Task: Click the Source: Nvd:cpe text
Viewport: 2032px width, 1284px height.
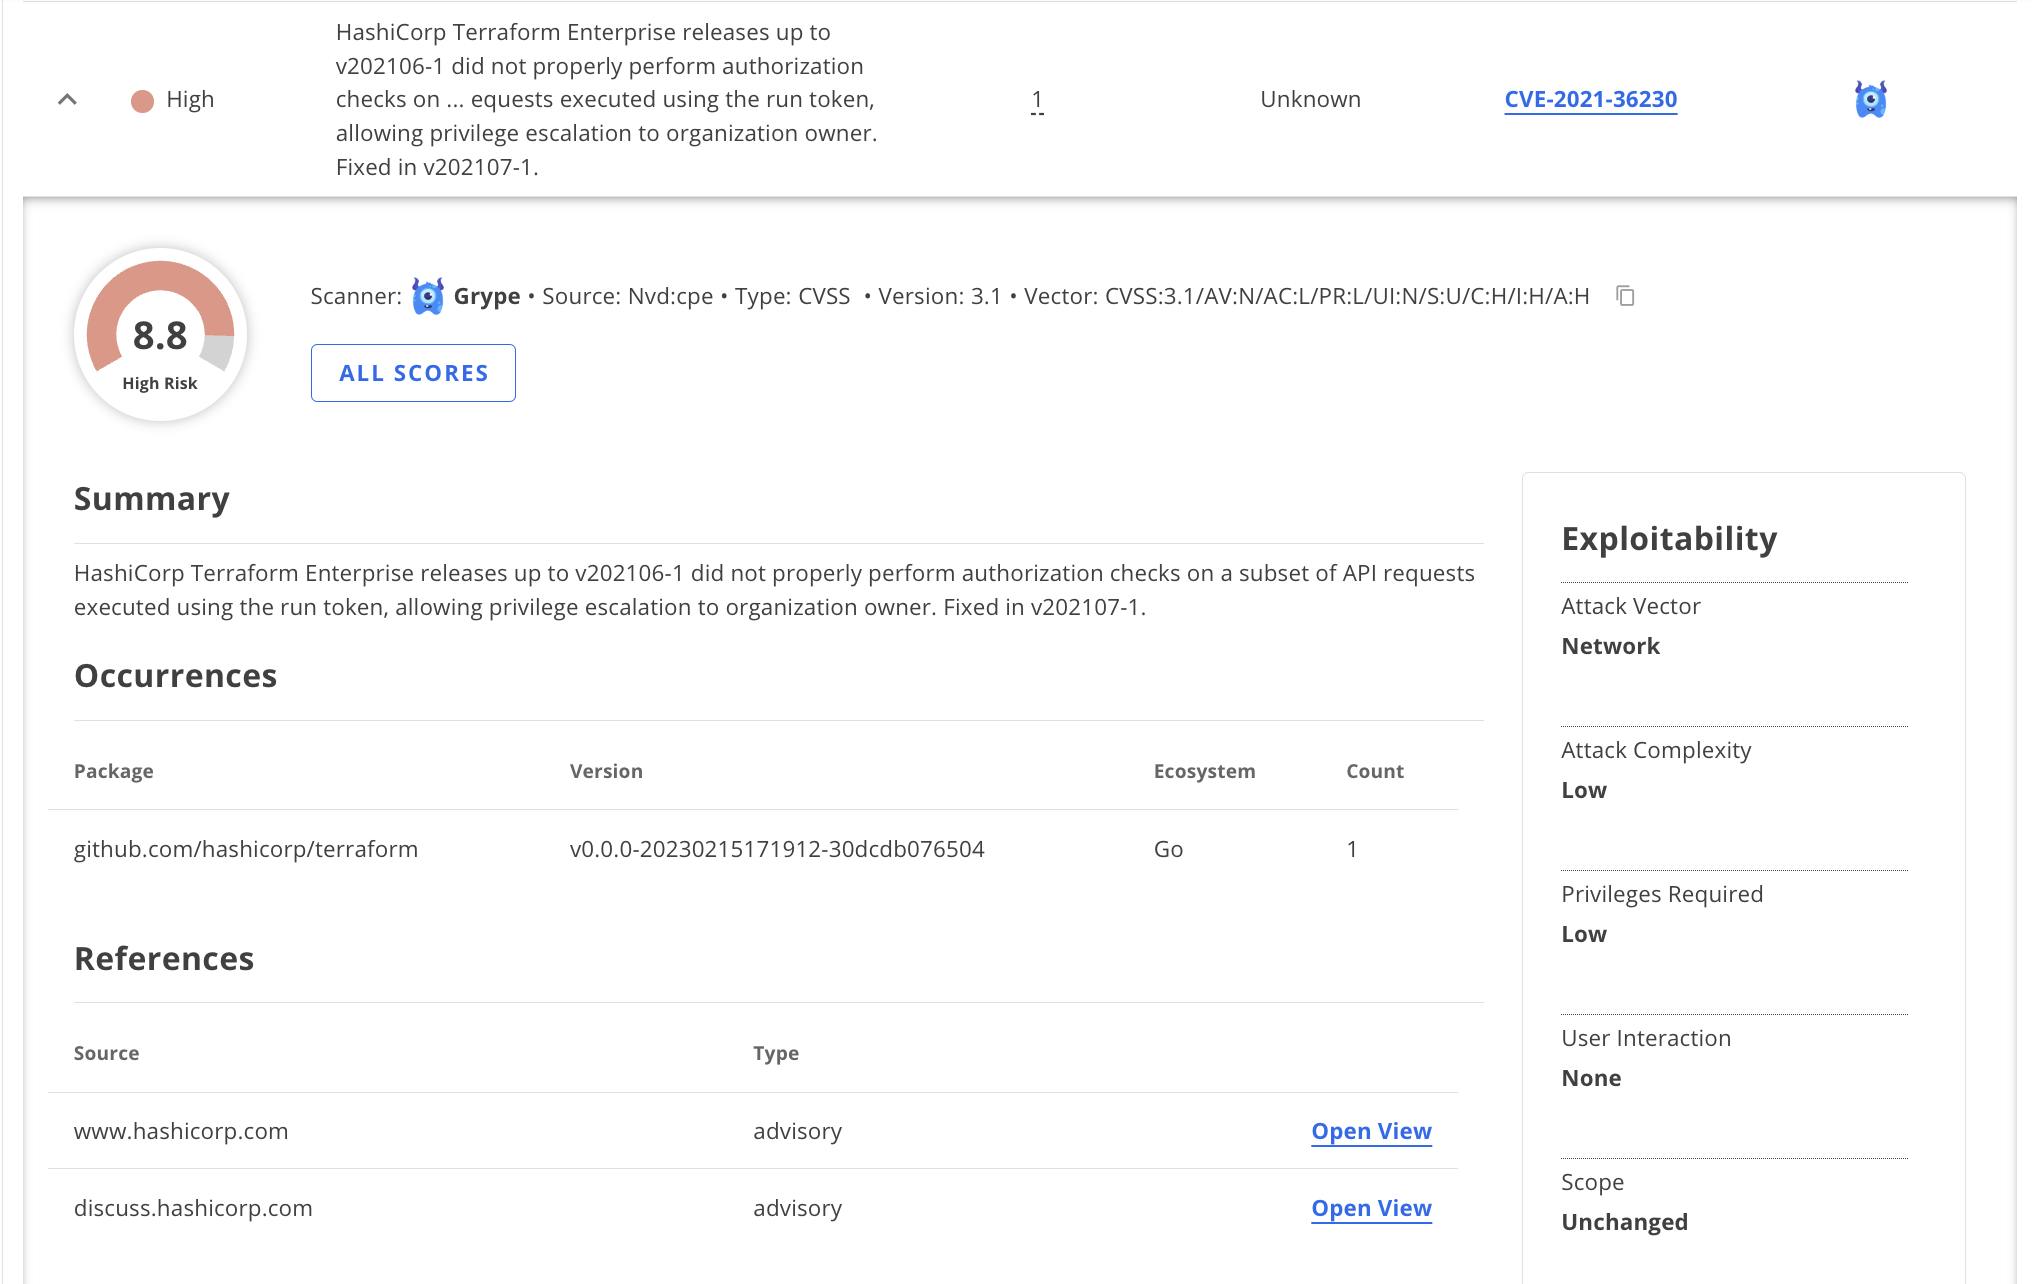Action: (627, 296)
